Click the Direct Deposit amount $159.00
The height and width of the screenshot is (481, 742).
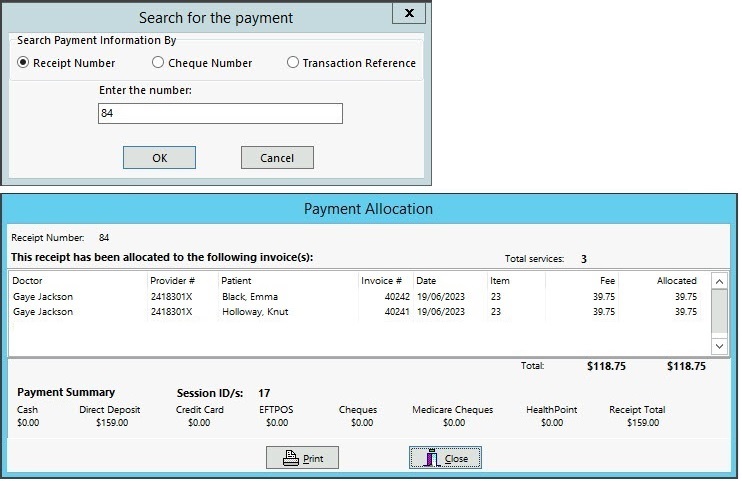pos(112,423)
